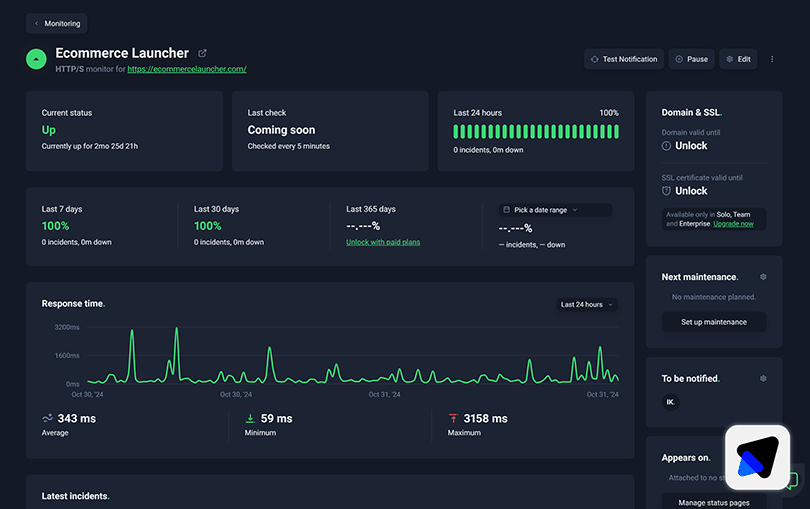Click the back chevron in Monitoring button

[36, 23]
